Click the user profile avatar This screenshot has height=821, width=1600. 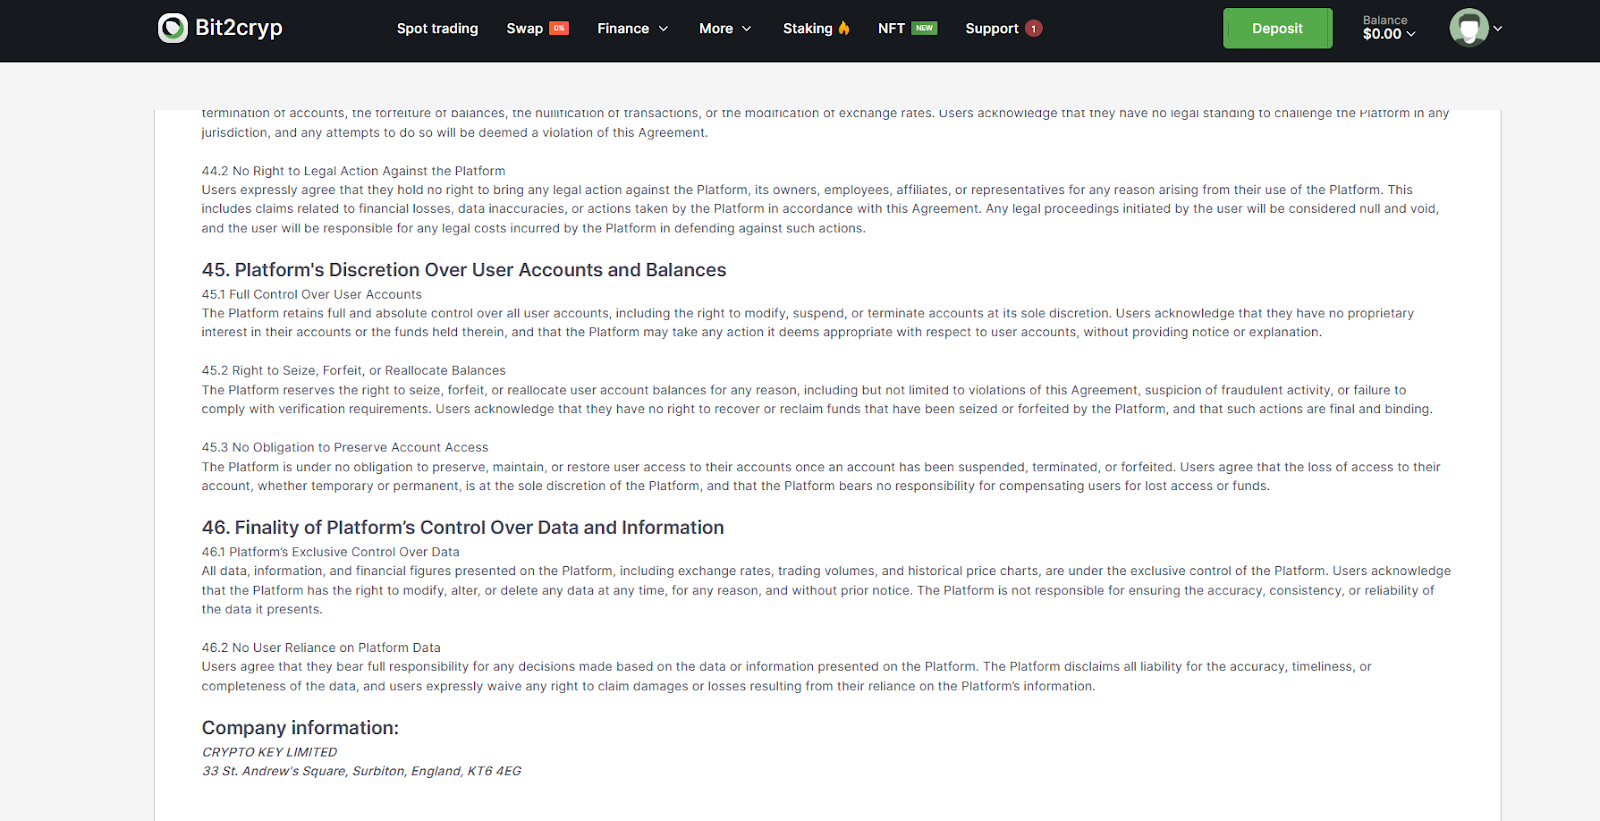[1468, 28]
